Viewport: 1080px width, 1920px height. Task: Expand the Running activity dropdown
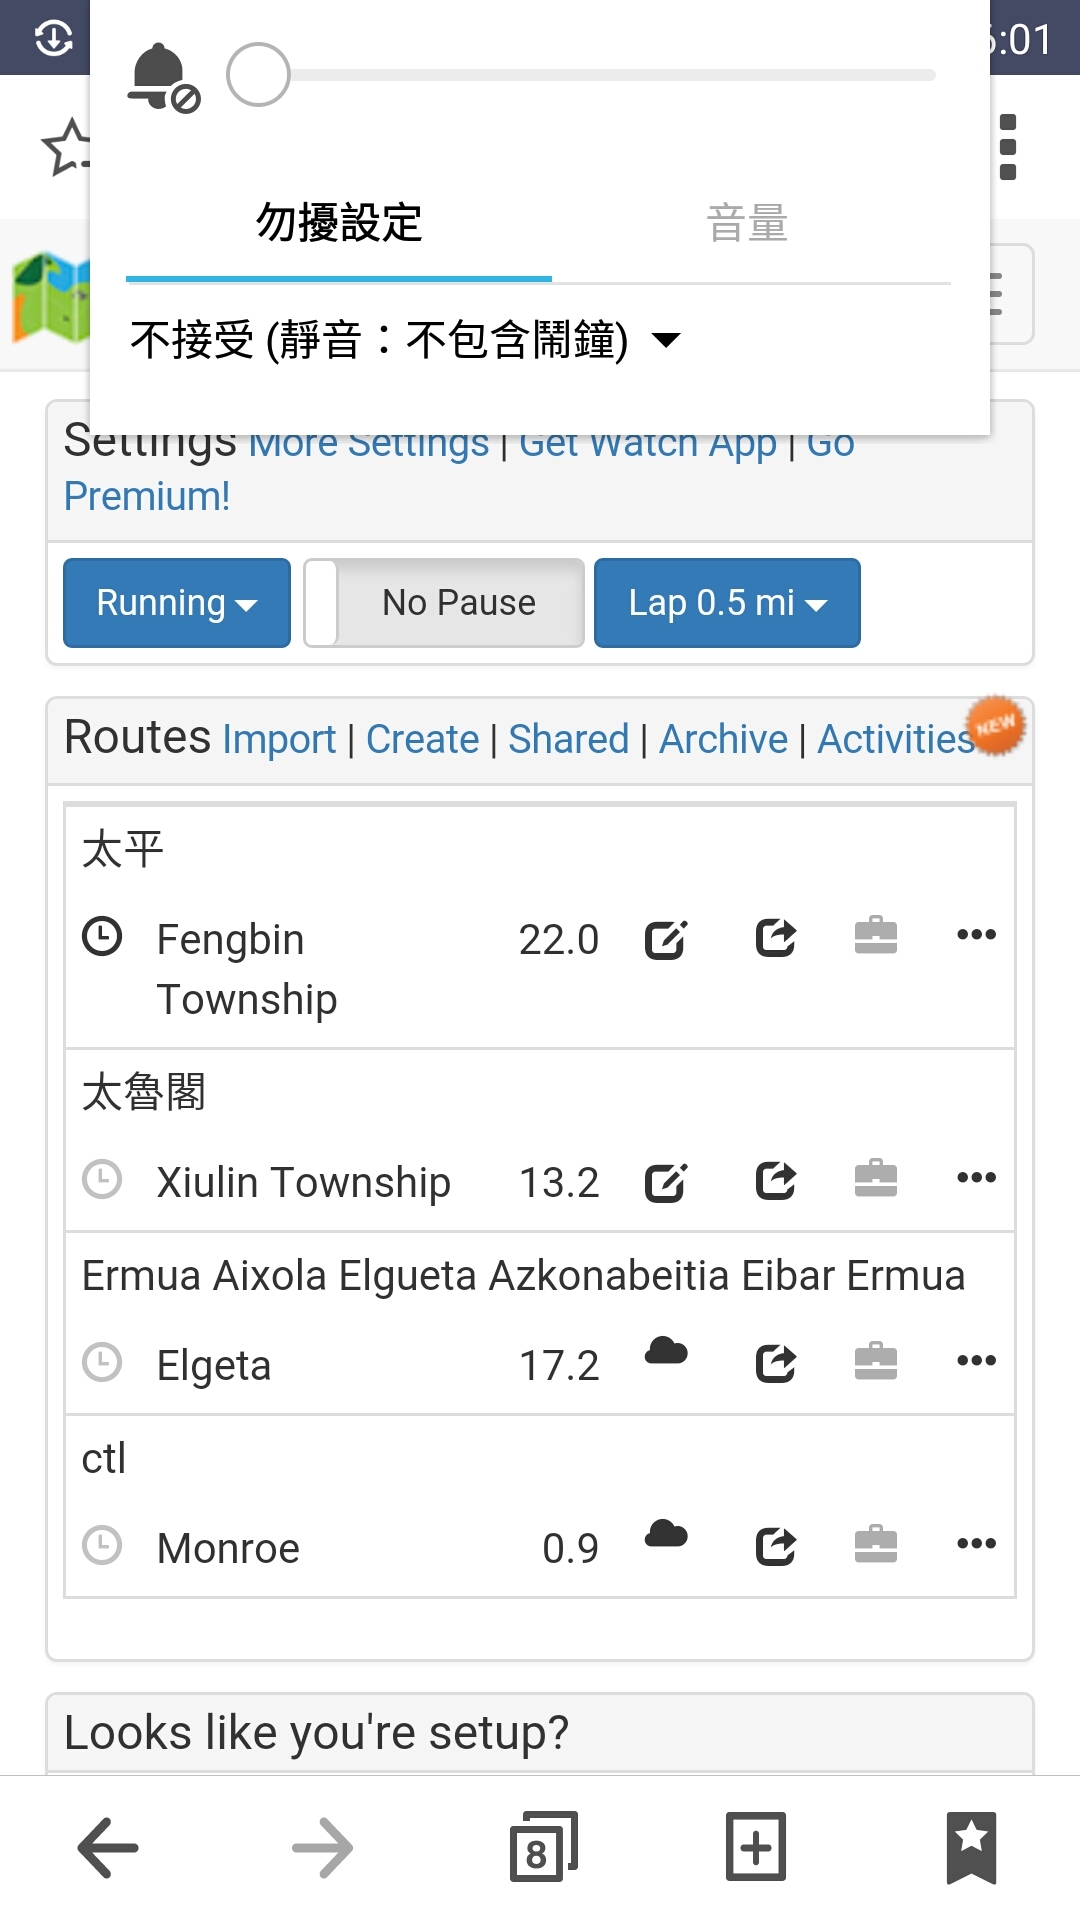tap(177, 603)
